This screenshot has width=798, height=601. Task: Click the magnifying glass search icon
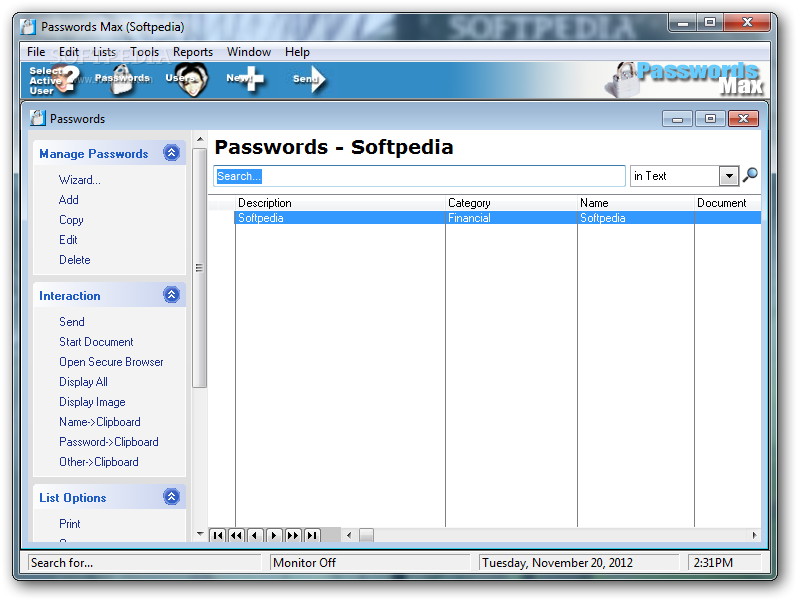coord(750,176)
